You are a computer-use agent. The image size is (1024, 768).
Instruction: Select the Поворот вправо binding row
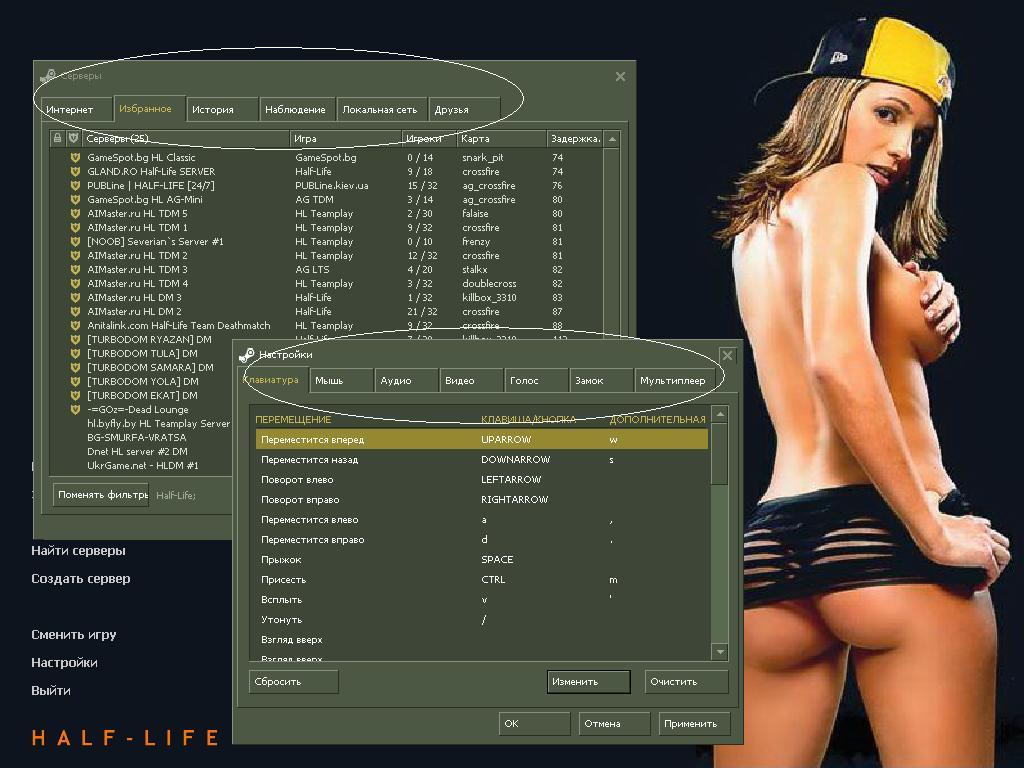[482, 500]
